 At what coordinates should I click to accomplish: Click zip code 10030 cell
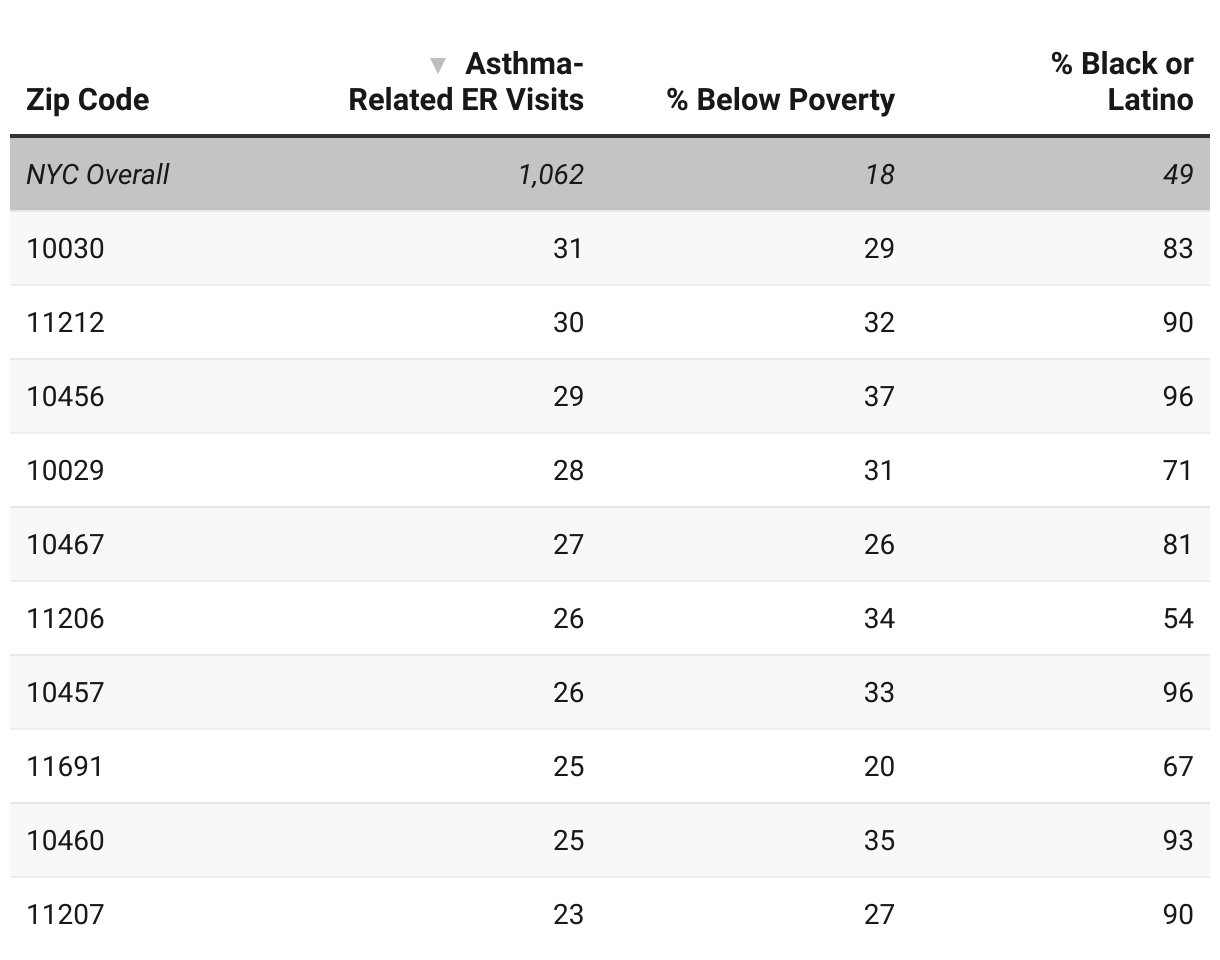(x=65, y=248)
